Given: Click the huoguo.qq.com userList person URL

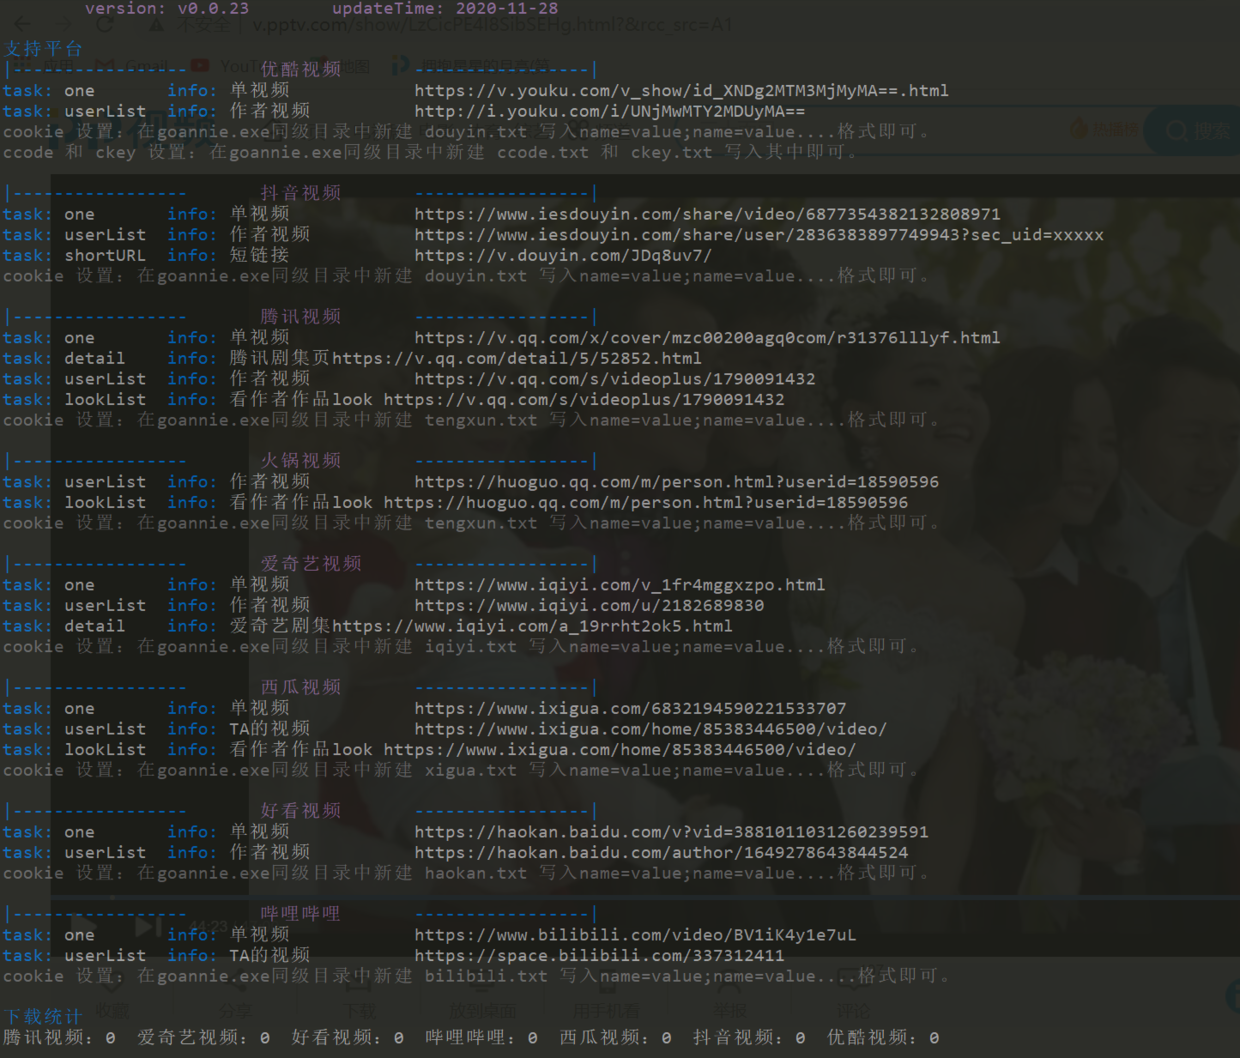Looking at the screenshot, I should 677,482.
